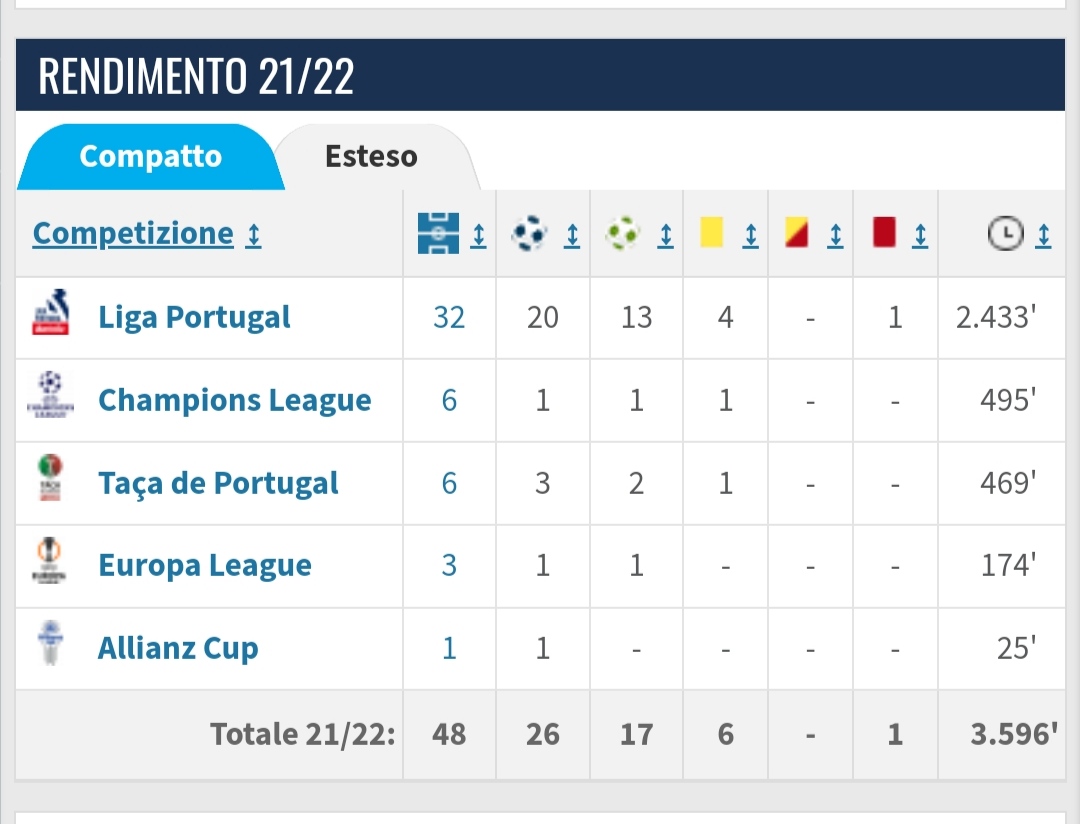Click the minutes played clock icon
The height and width of the screenshot is (824, 1080).
click(1006, 234)
